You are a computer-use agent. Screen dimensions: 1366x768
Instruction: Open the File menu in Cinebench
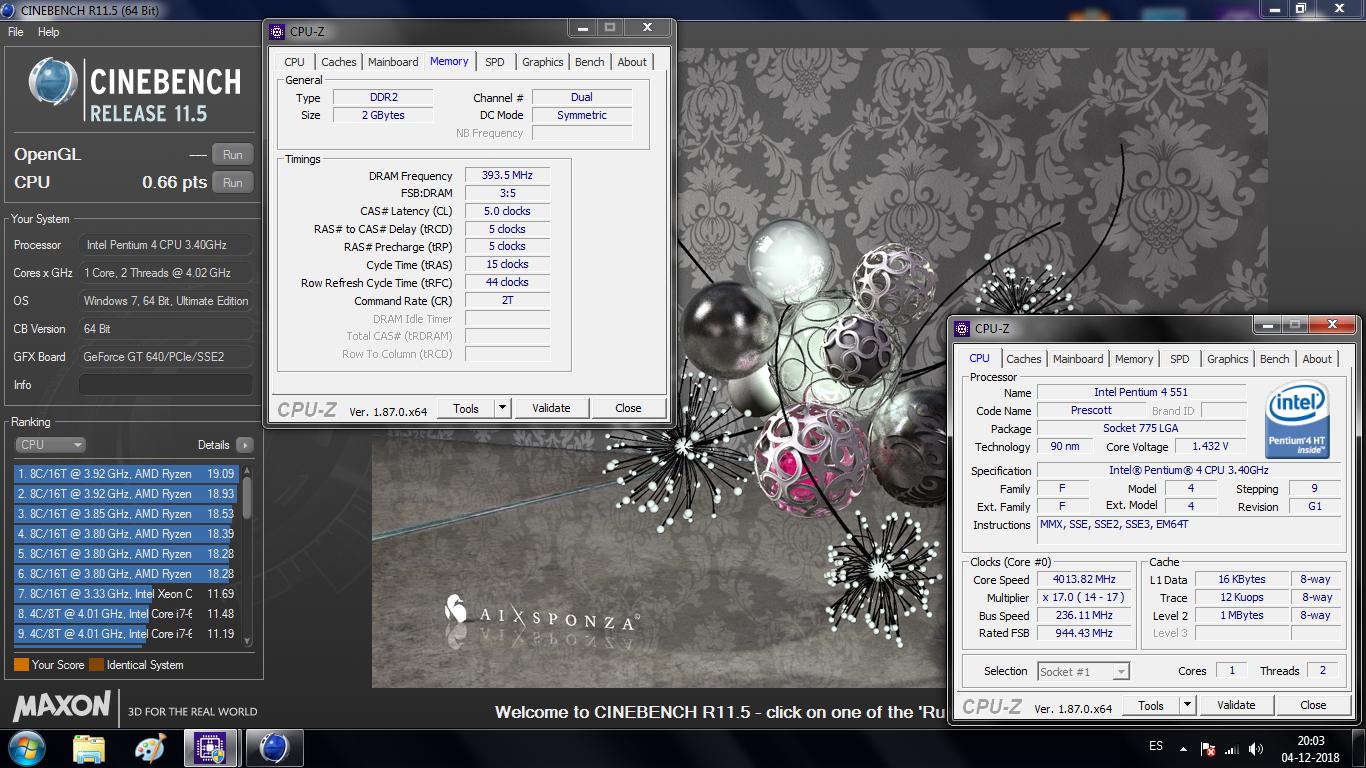coord(15,32)
